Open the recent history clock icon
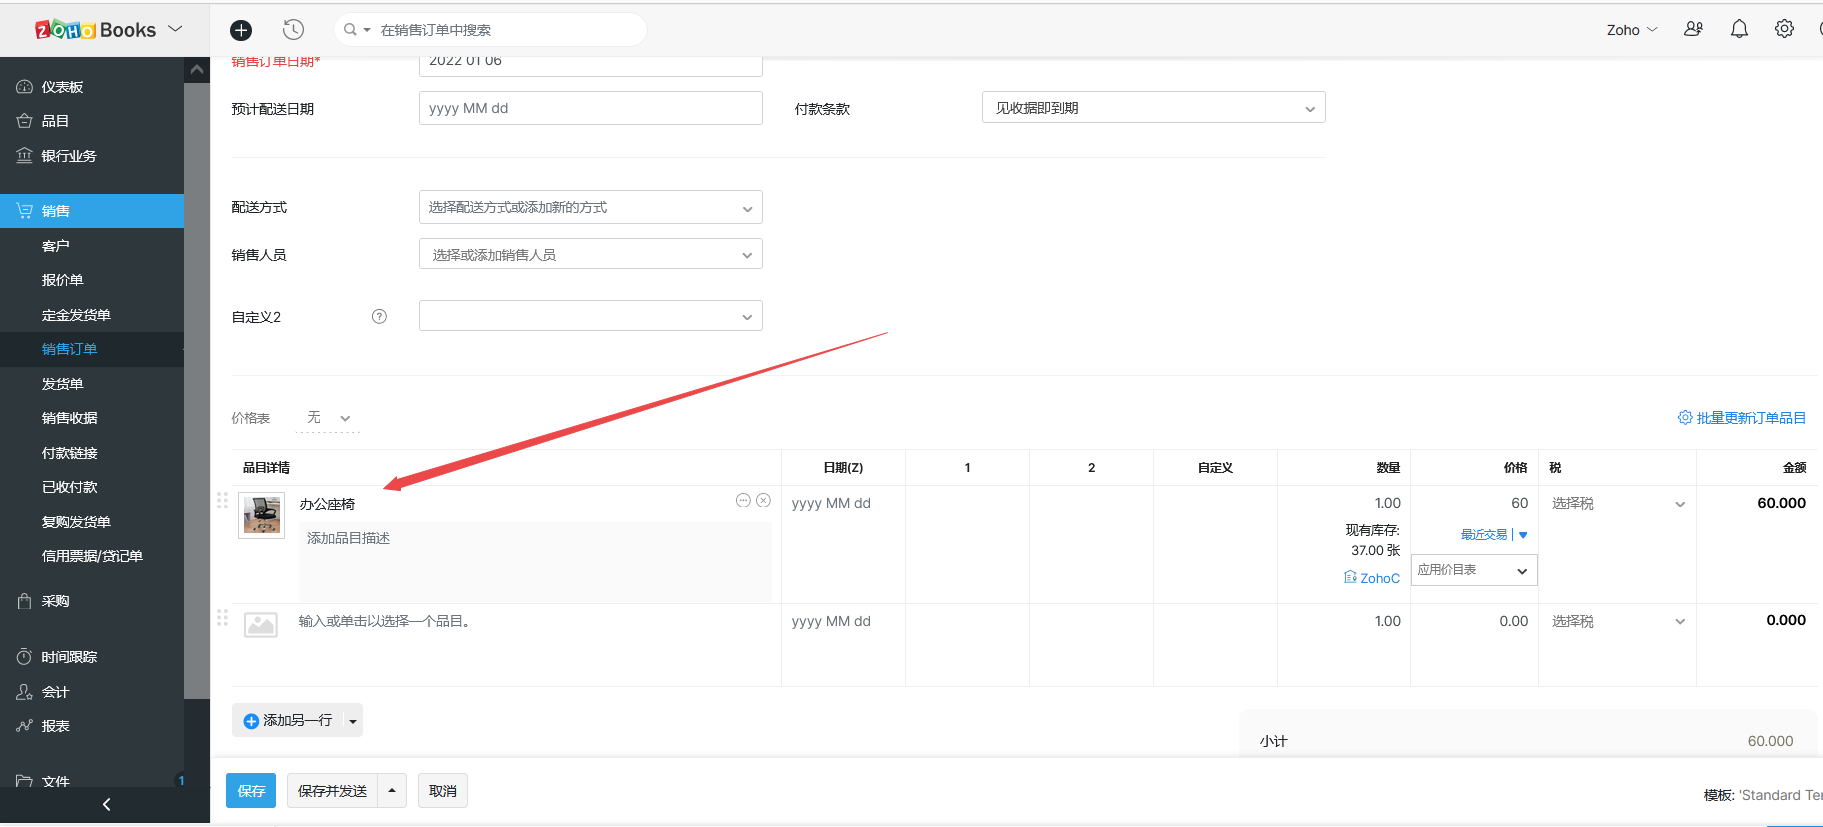1823x827 pixels. [293, 30]
